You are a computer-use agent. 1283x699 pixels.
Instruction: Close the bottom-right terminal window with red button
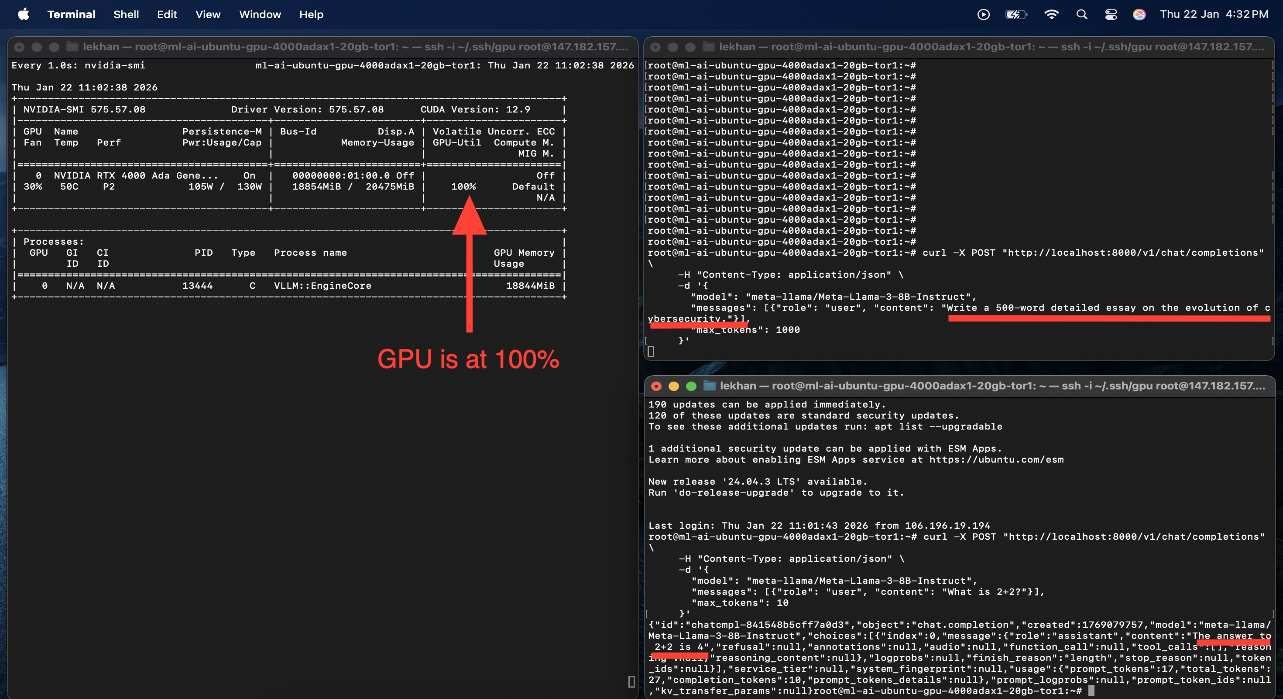pos(656,385)
